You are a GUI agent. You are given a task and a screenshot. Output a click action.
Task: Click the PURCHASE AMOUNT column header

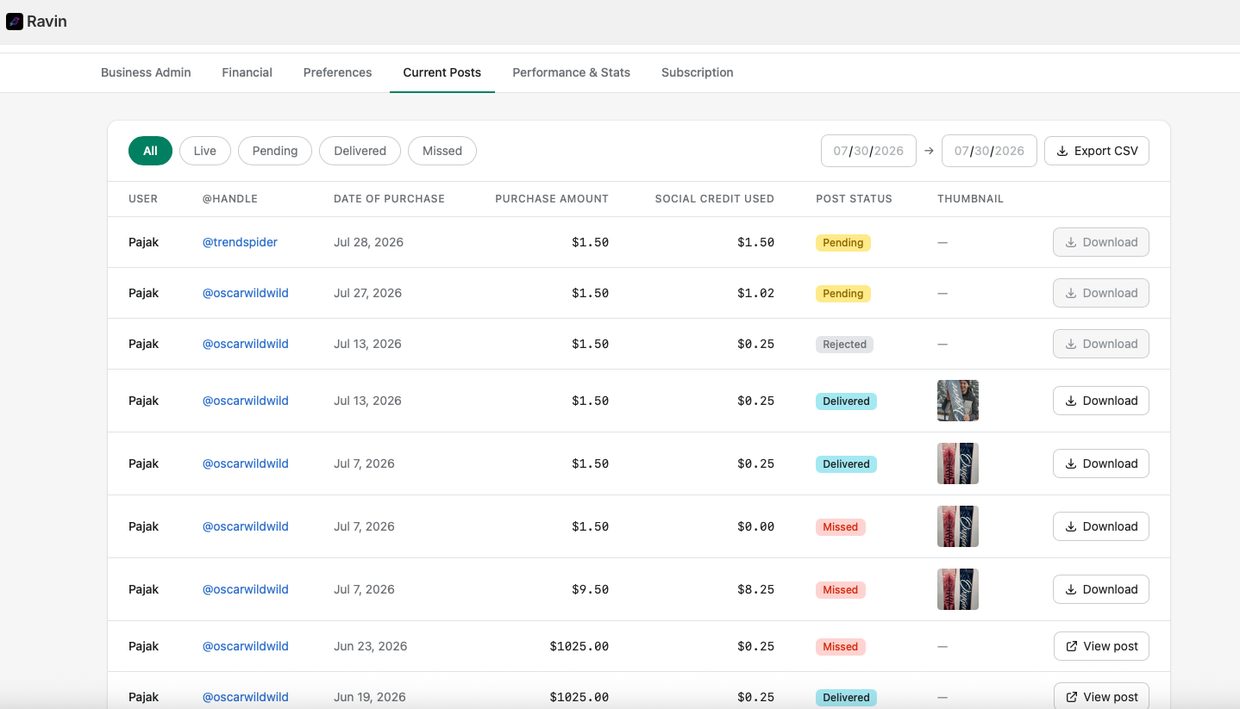[552, 199]
